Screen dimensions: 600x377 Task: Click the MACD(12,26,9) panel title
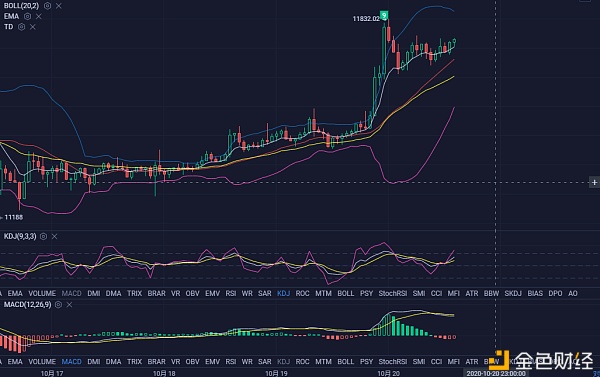click(x=28, y=305)
